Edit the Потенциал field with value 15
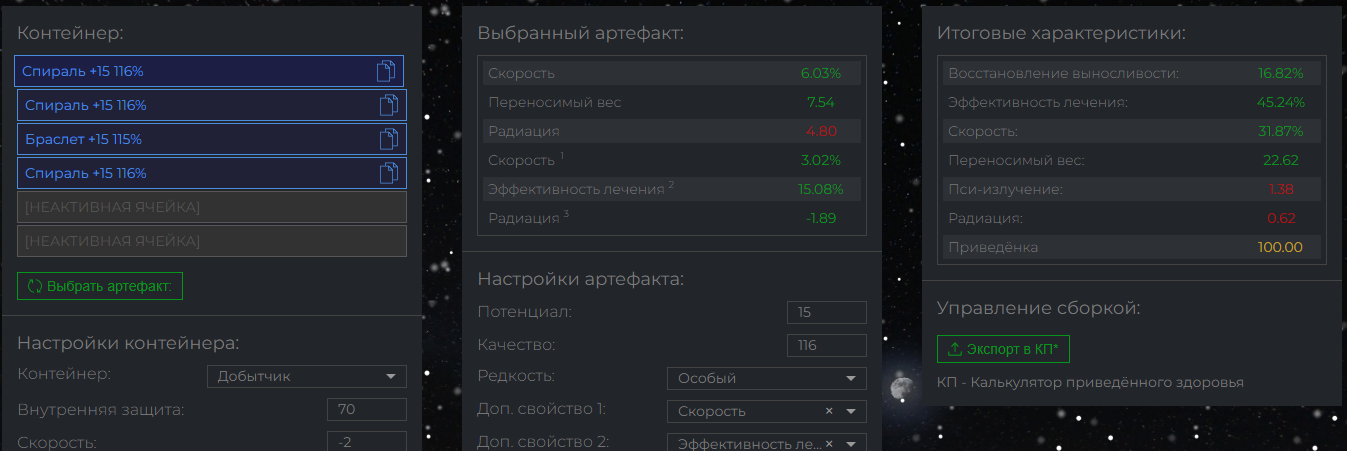 click(x=827, y=313)
